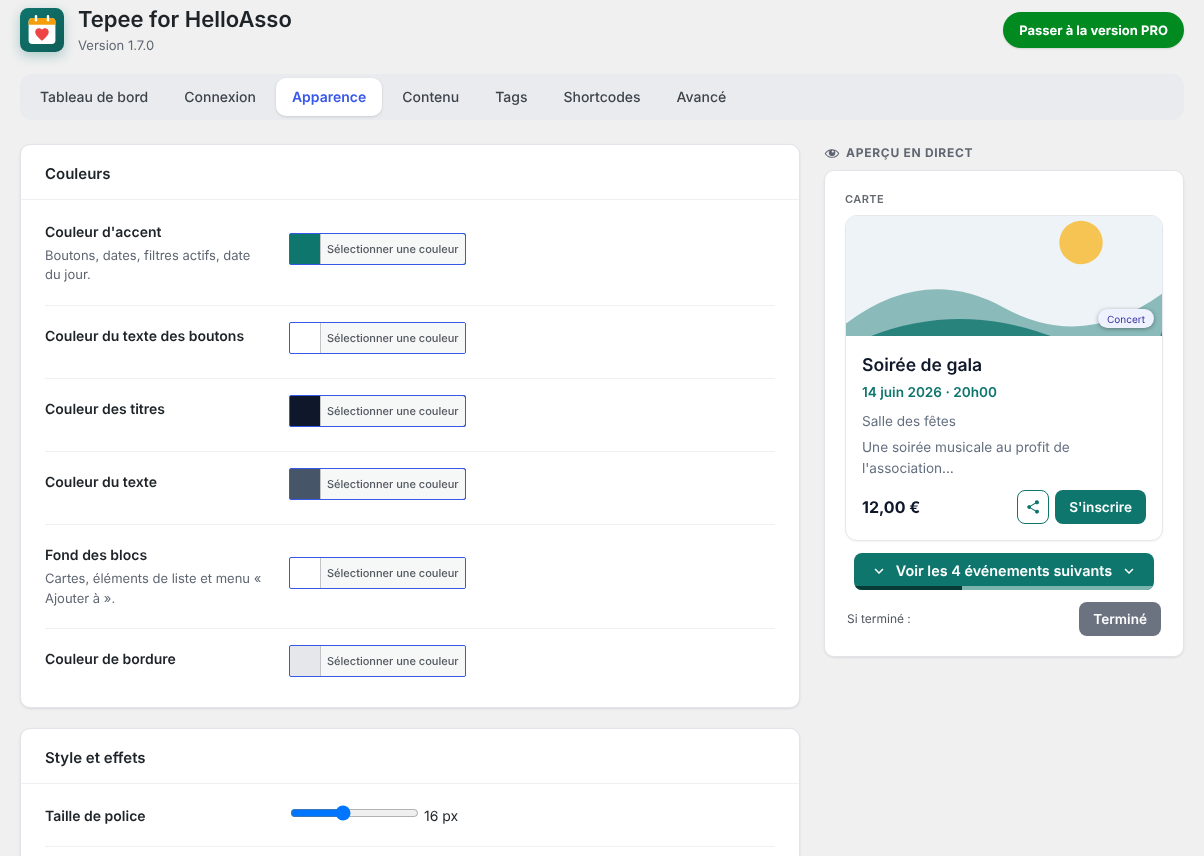Click Passer à la version PRO

[x=1093, y=30]
